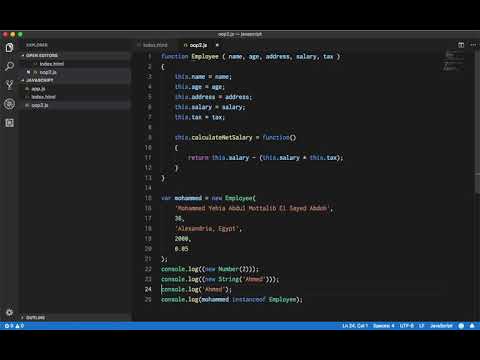Click 'mohammed' variable on line 15
480x360 pixels.
point(188,198)
